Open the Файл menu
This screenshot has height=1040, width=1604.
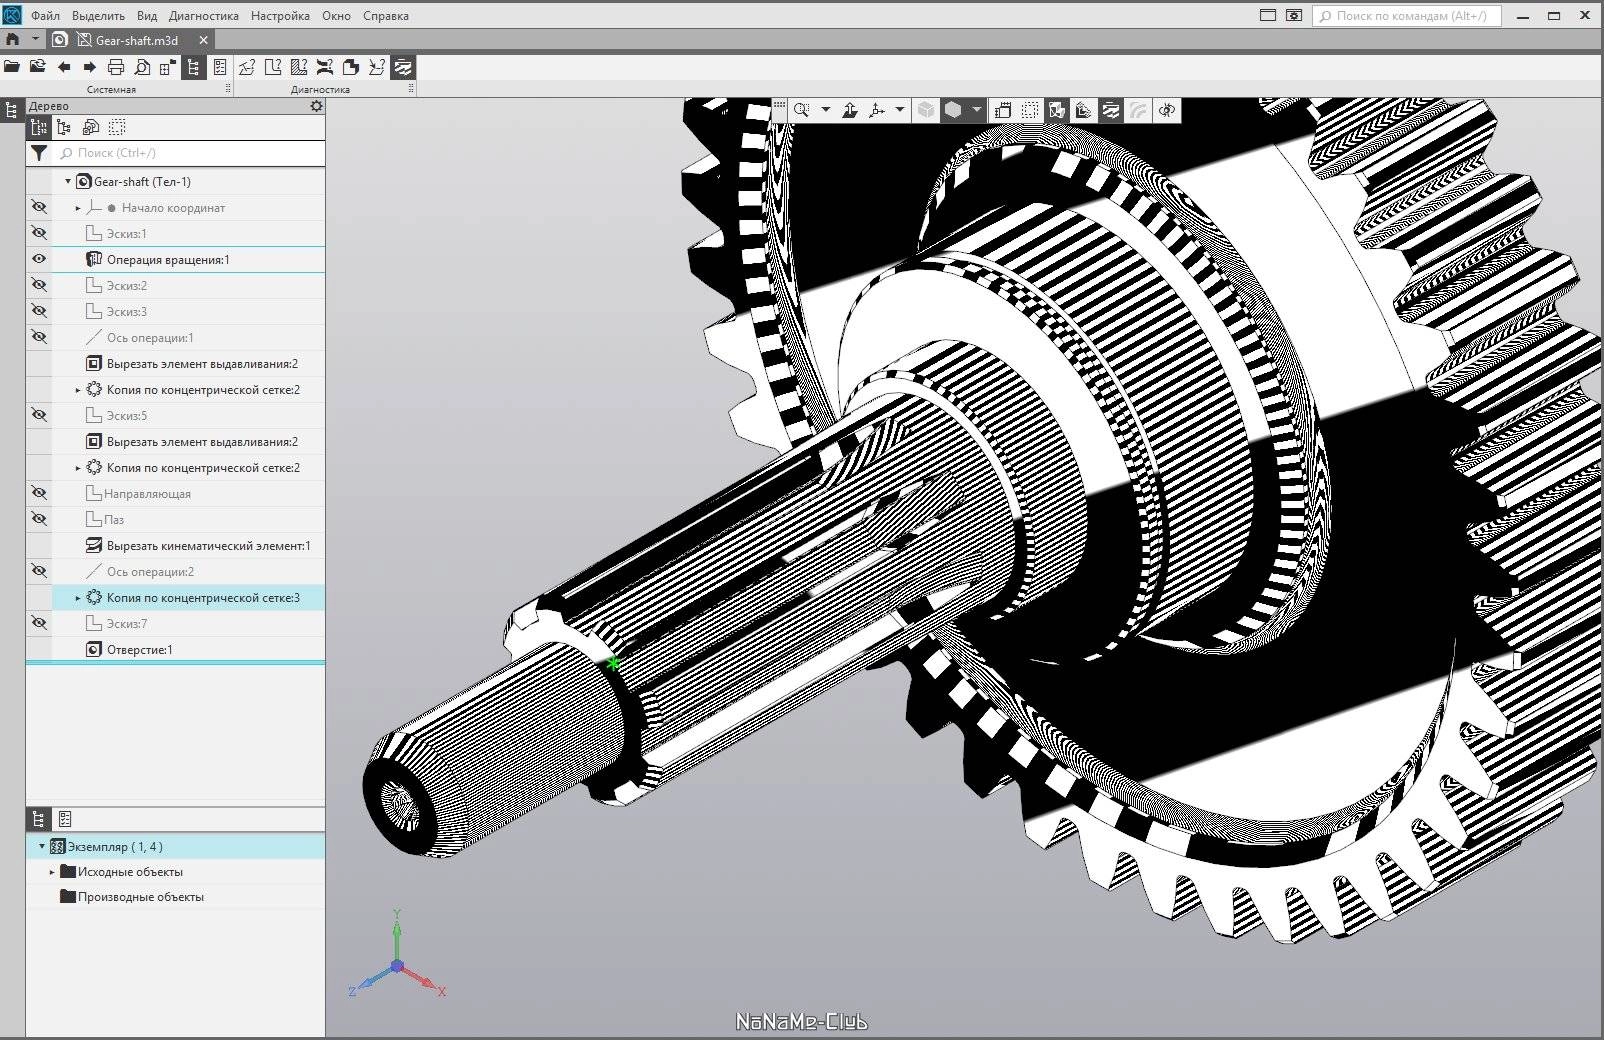point(45,16)
